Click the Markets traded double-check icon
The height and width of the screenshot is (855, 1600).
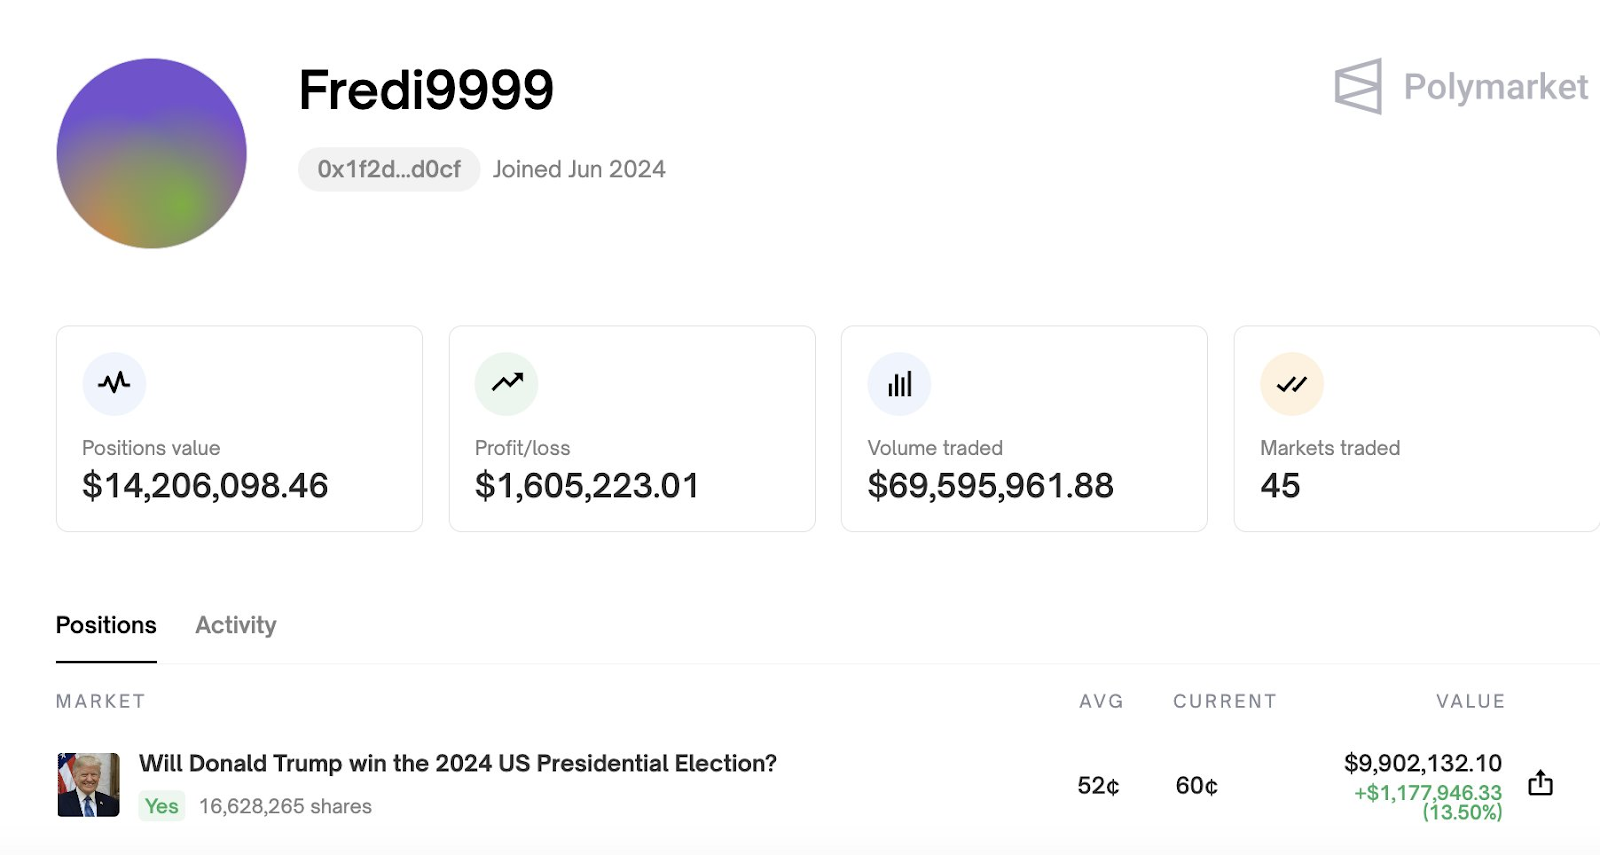pyautogui.click(x=1292, y=383)
